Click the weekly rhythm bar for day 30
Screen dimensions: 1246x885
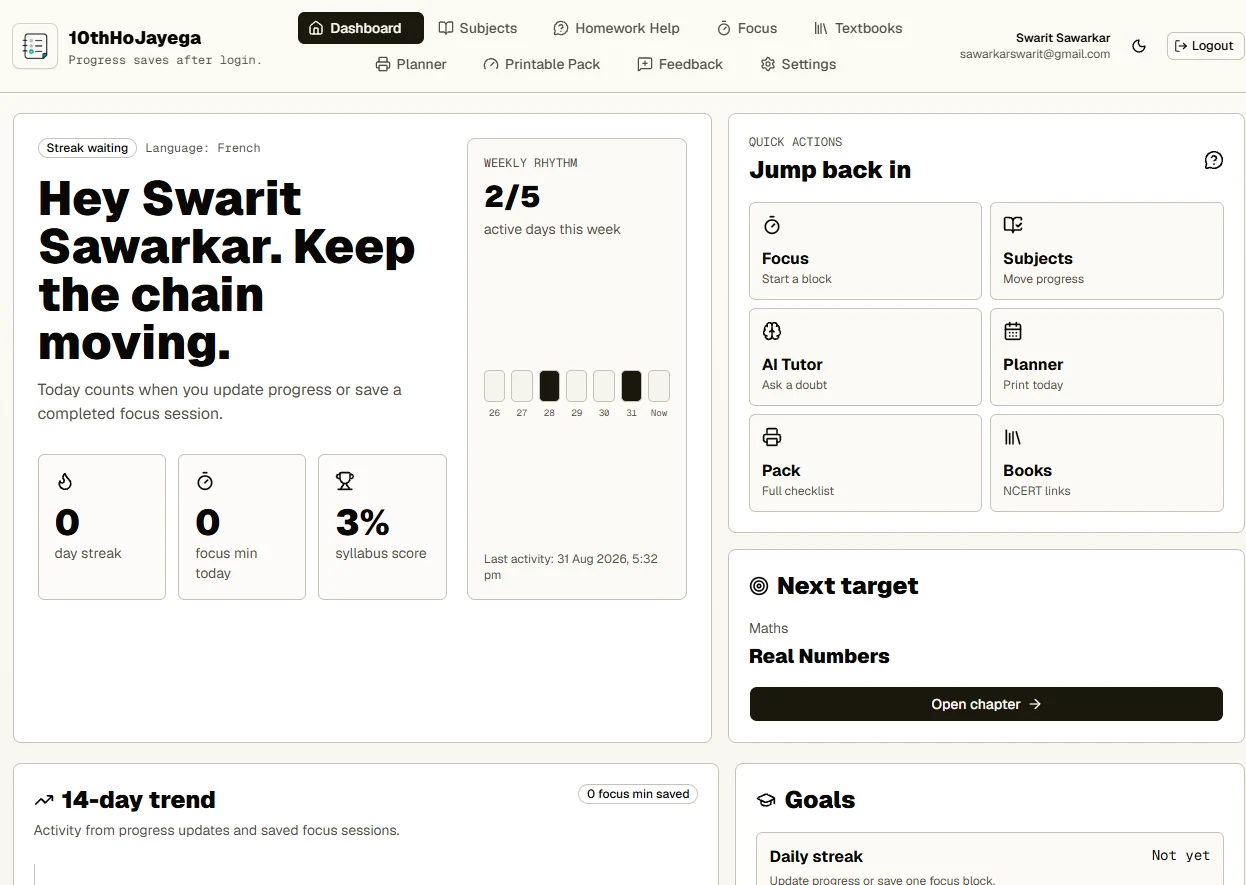604,386
